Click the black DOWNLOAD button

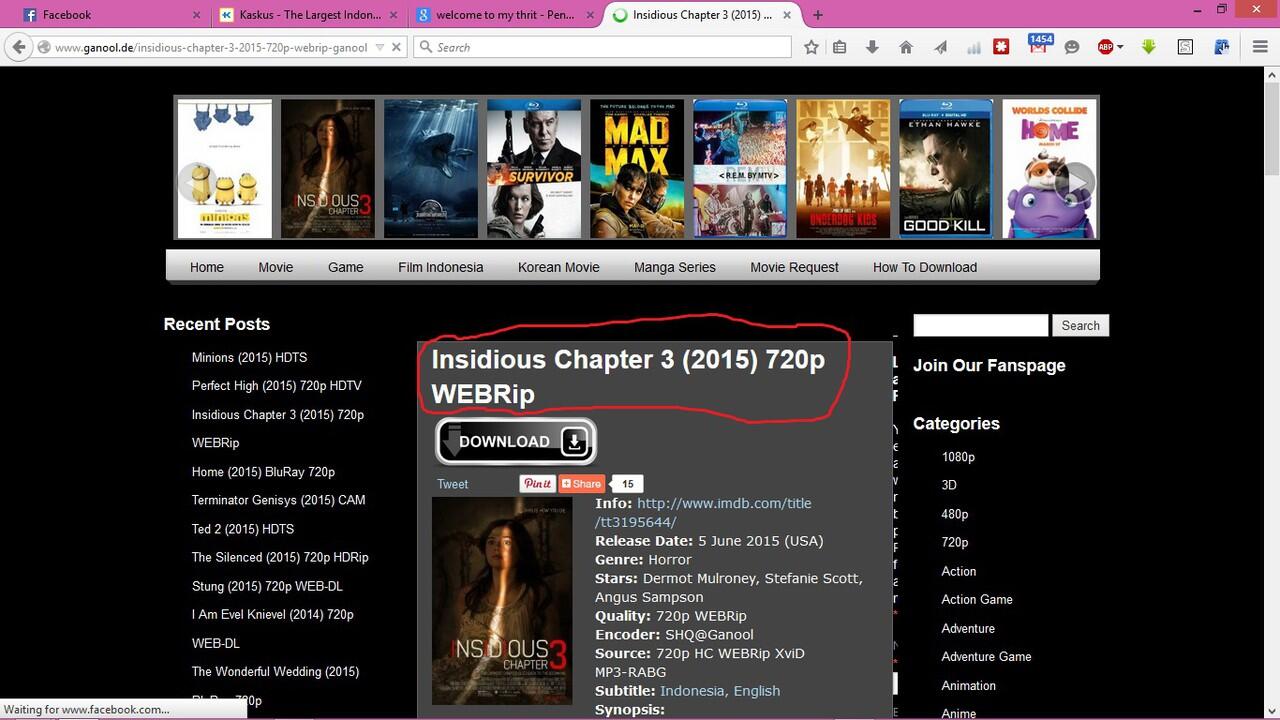click(x=516, y=442)
